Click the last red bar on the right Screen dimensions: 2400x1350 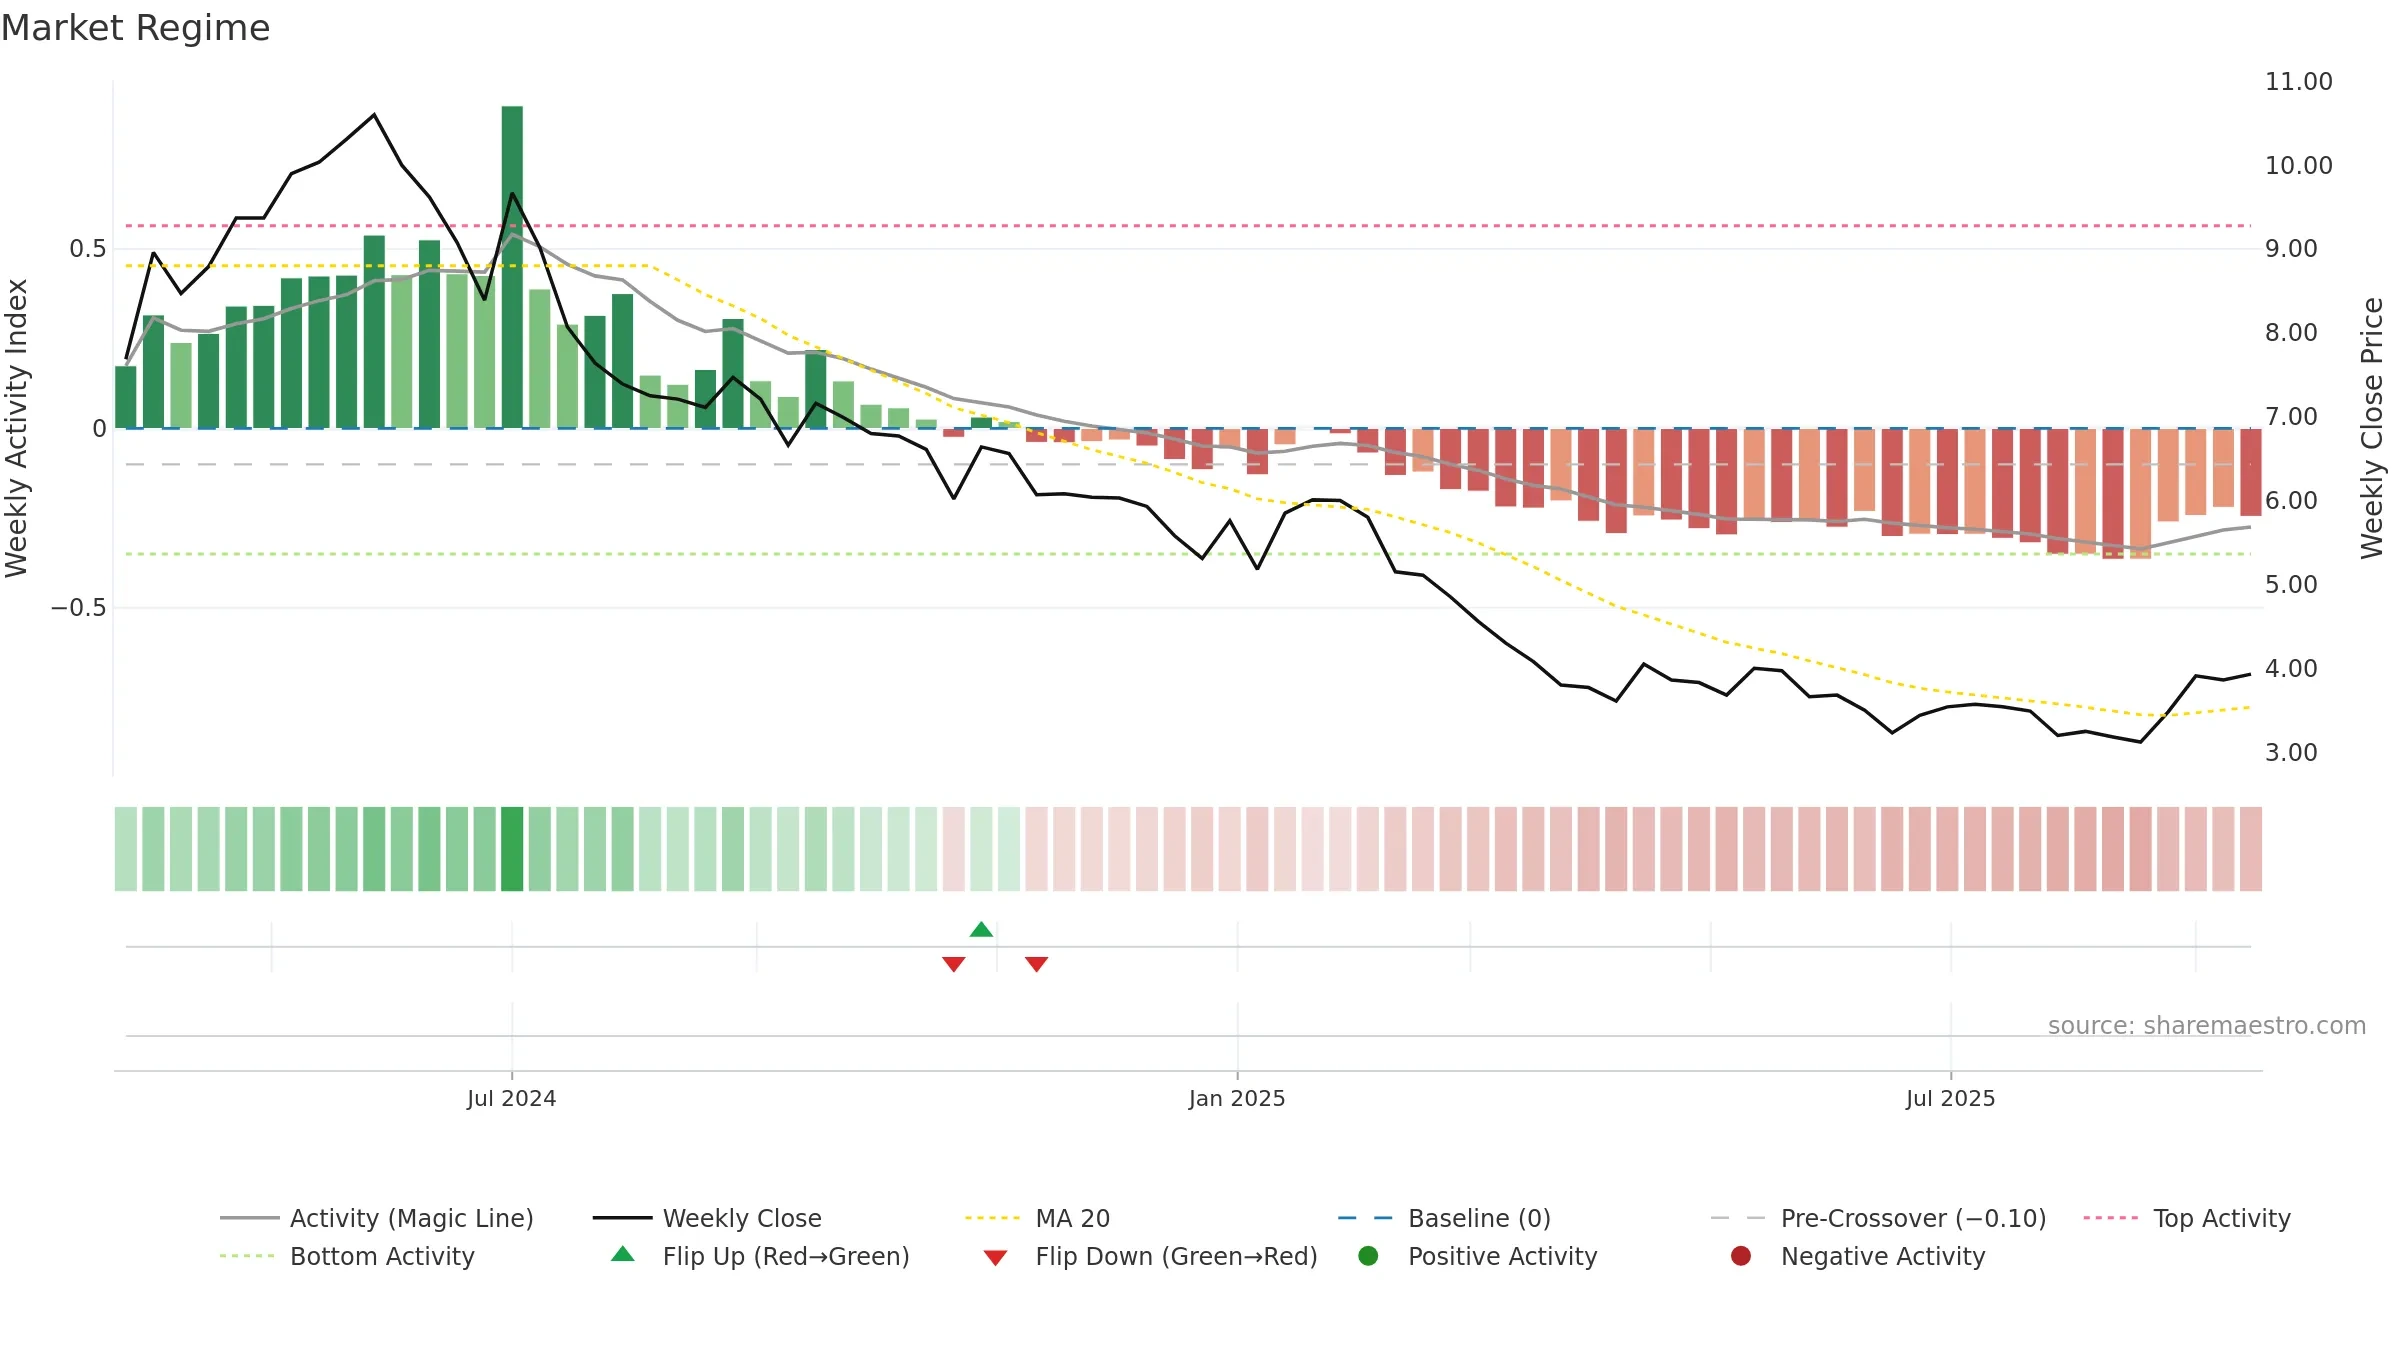[x=2251, y=472]
